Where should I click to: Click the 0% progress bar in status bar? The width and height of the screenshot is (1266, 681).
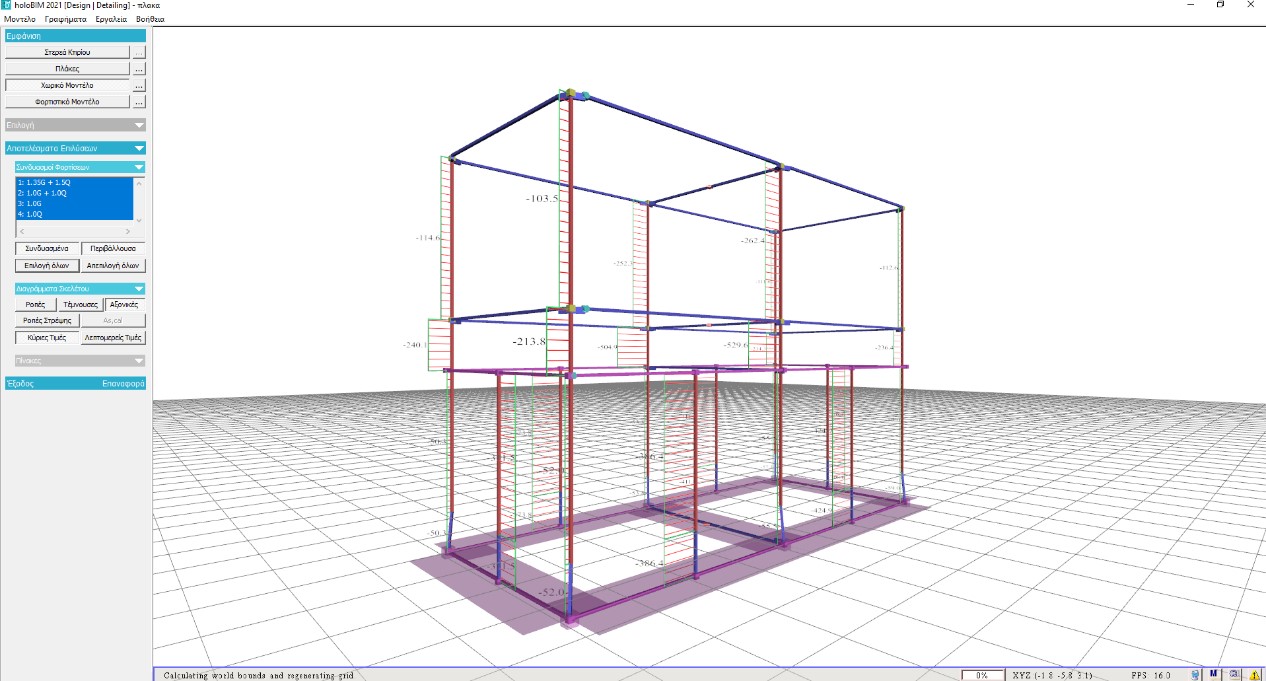click(982, 675)
